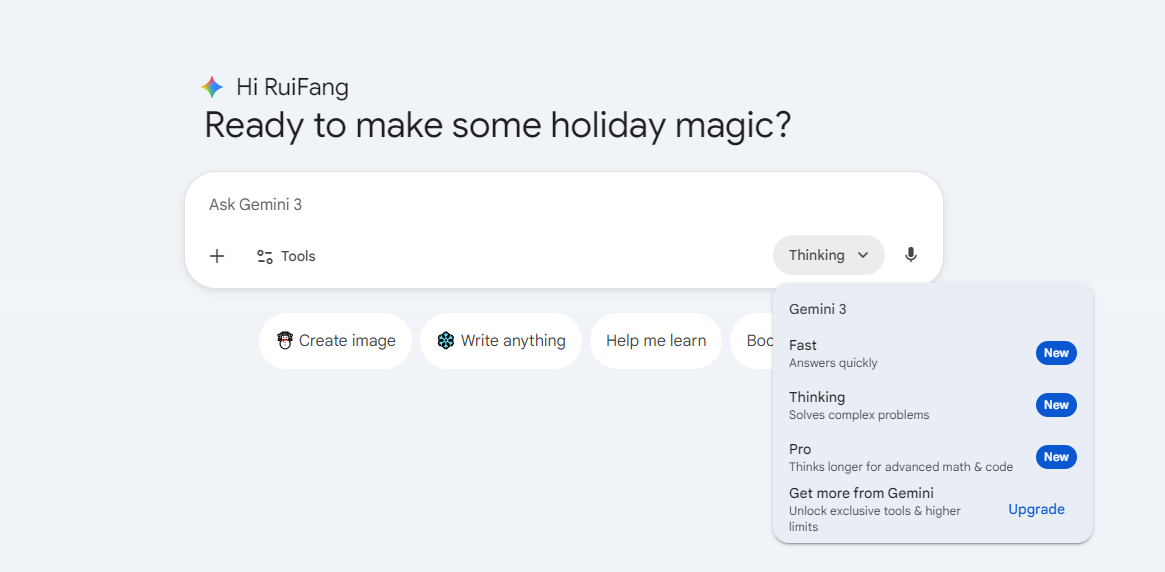Click the Upgrade link
Viewport: 1165px width, 572px height.
[1036, 509]
